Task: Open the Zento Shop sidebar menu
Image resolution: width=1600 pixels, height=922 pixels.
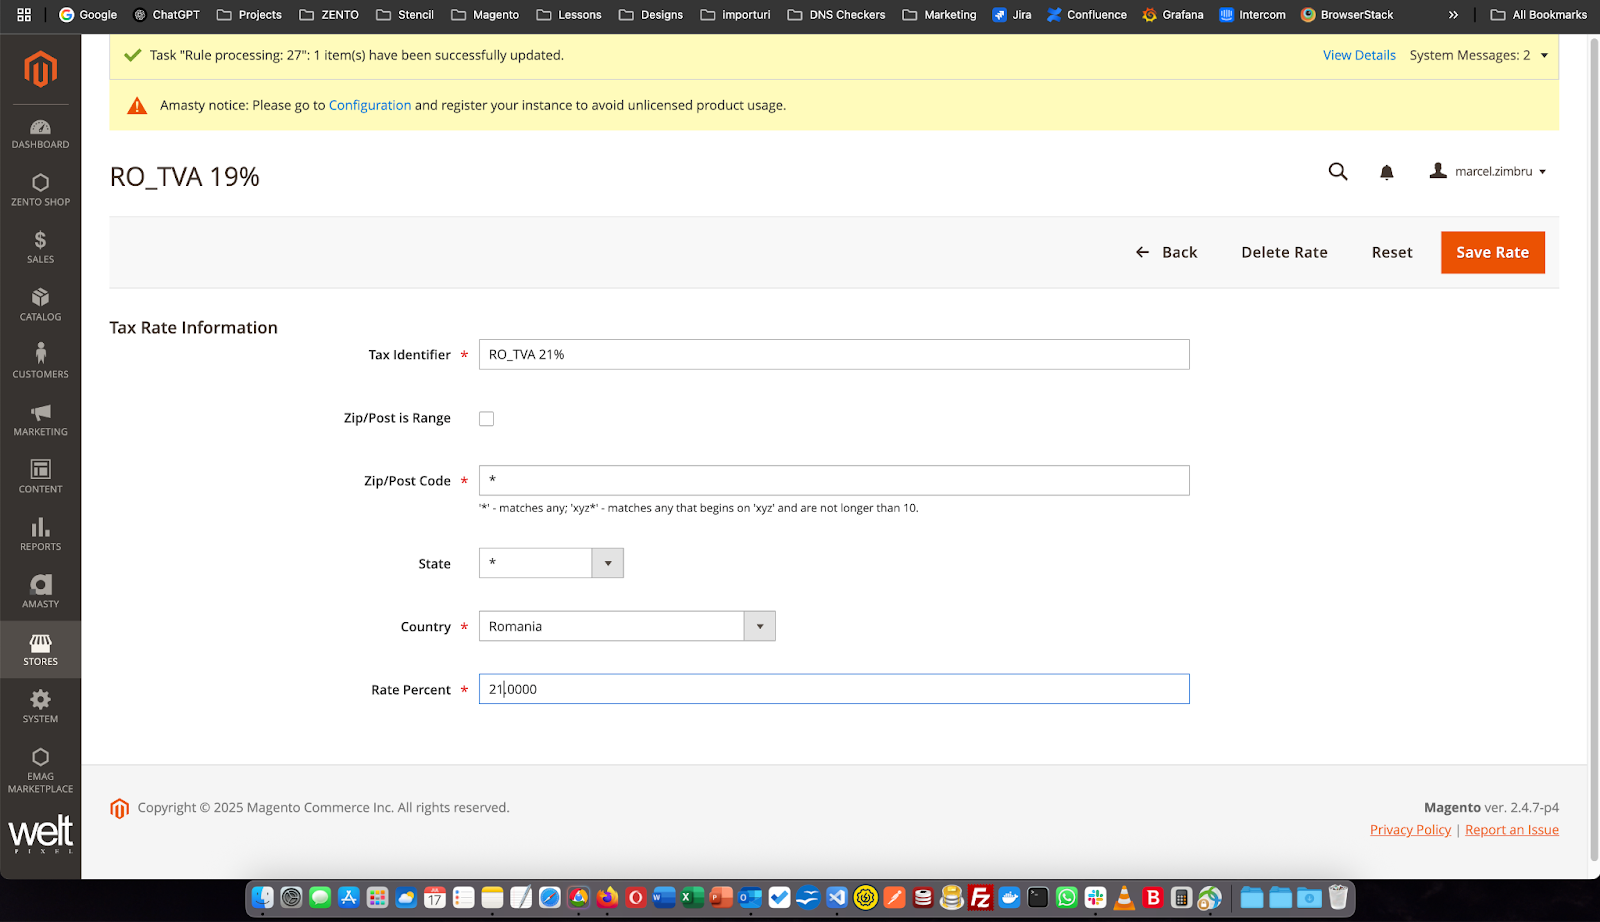Action: pyautogui.click(x=40, y=191)
